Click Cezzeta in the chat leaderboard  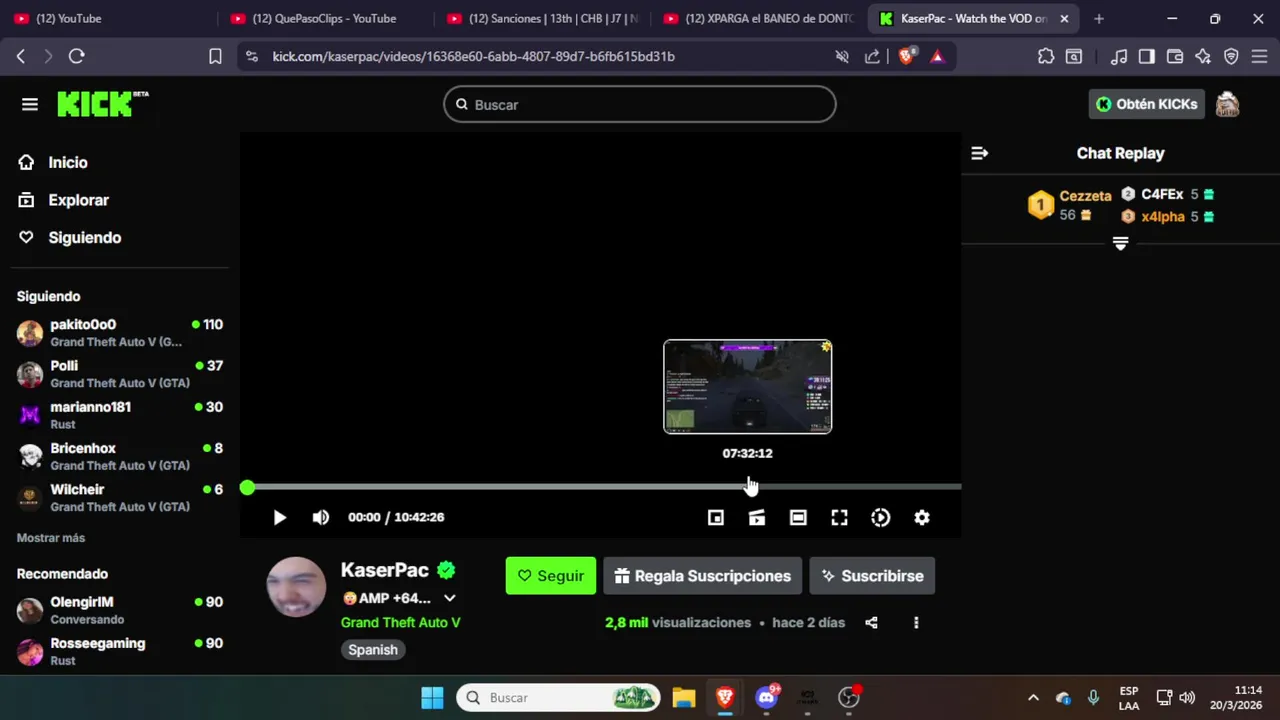coord(1085,196)
